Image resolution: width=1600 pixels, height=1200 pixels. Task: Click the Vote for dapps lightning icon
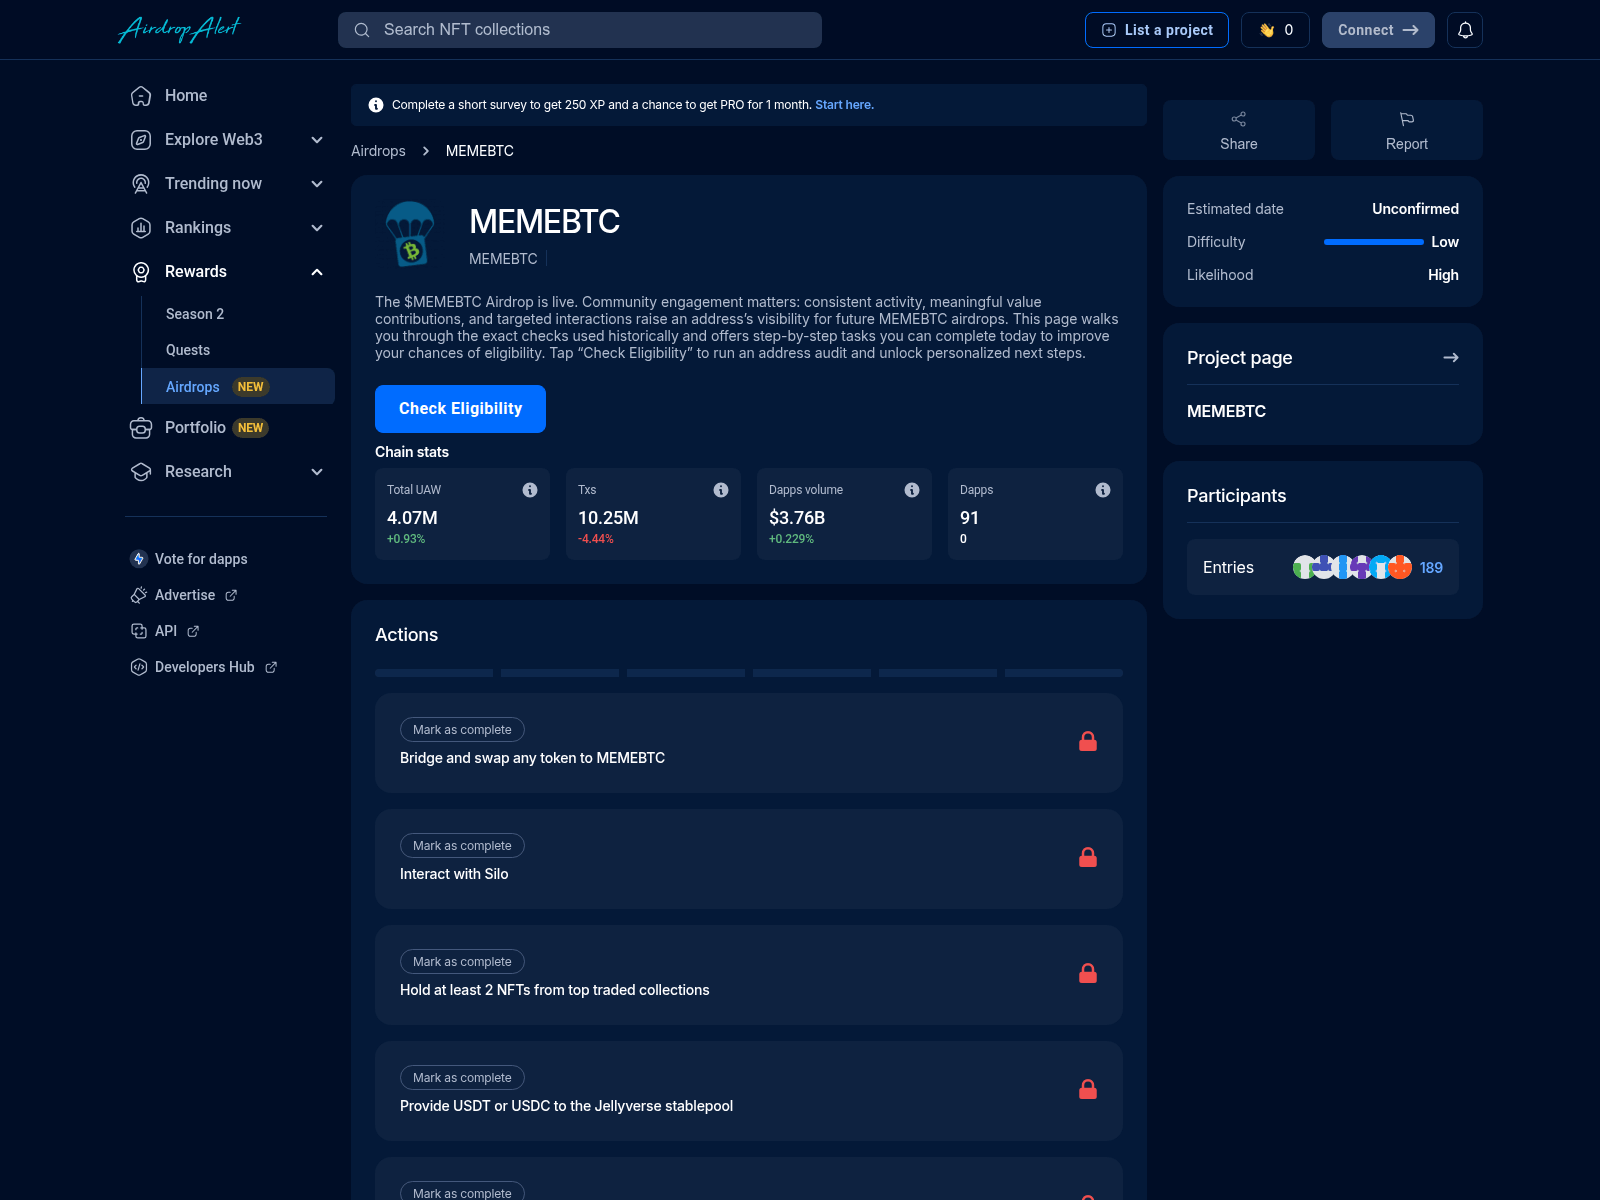139,559
